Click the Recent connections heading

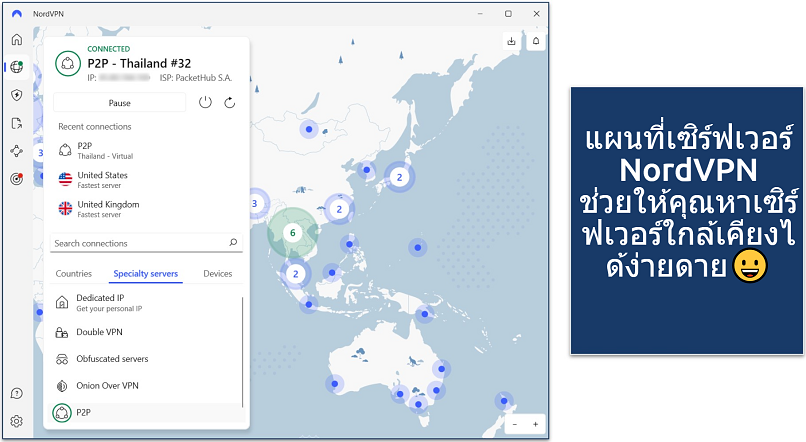95,126
